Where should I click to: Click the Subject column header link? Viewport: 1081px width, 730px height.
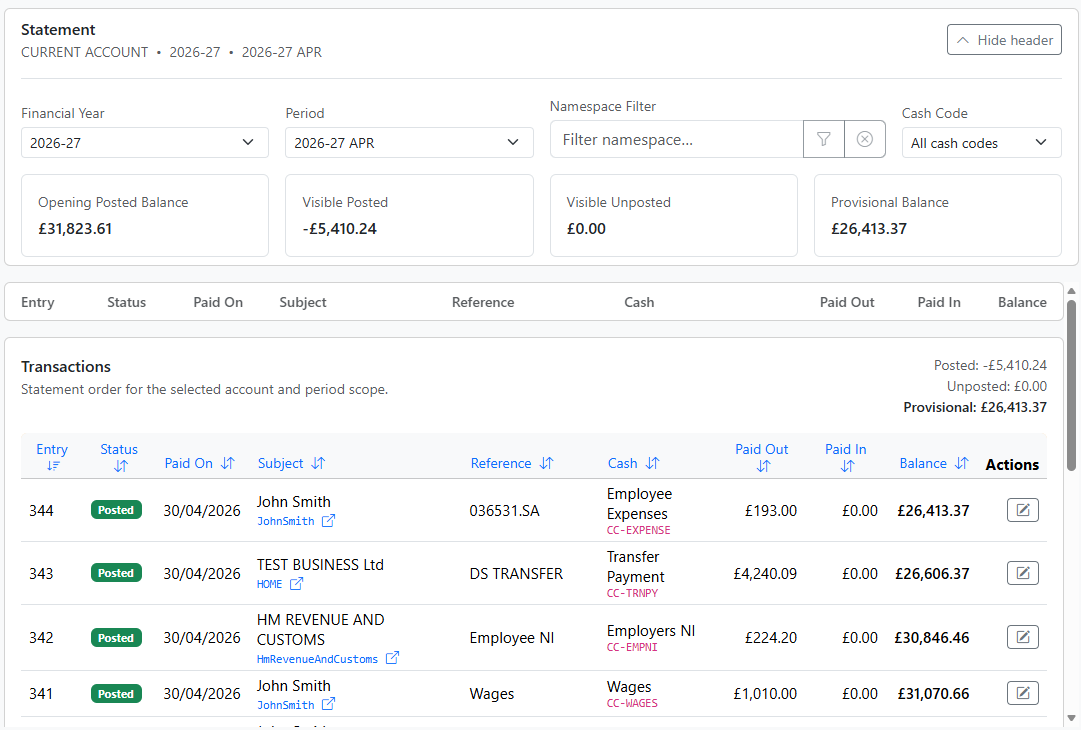pyautogui.click(x=281, y=463)
